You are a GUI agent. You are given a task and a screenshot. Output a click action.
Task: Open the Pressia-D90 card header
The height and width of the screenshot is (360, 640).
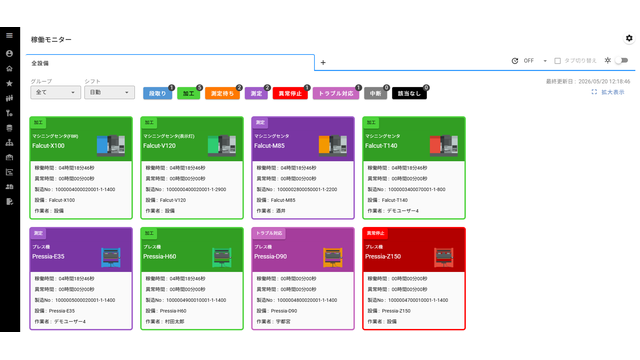(303, 250)
